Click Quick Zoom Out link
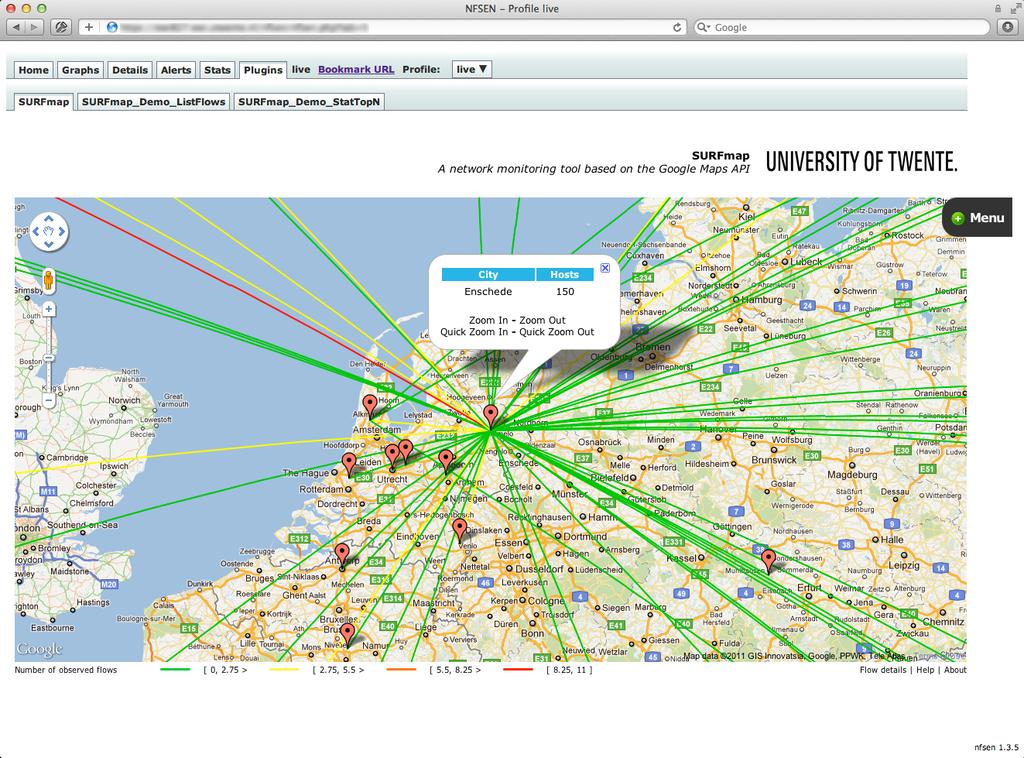 [557, 332]
